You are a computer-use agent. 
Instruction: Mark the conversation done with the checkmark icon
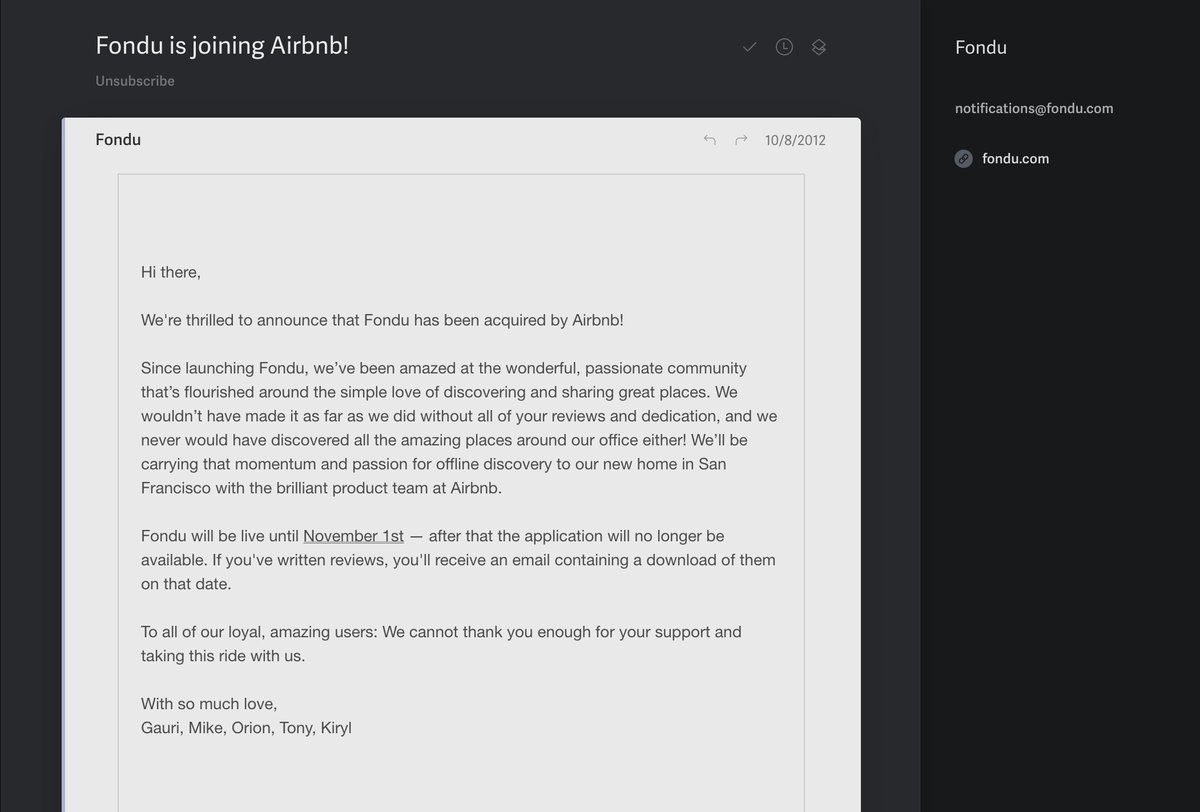pos(749,47)
